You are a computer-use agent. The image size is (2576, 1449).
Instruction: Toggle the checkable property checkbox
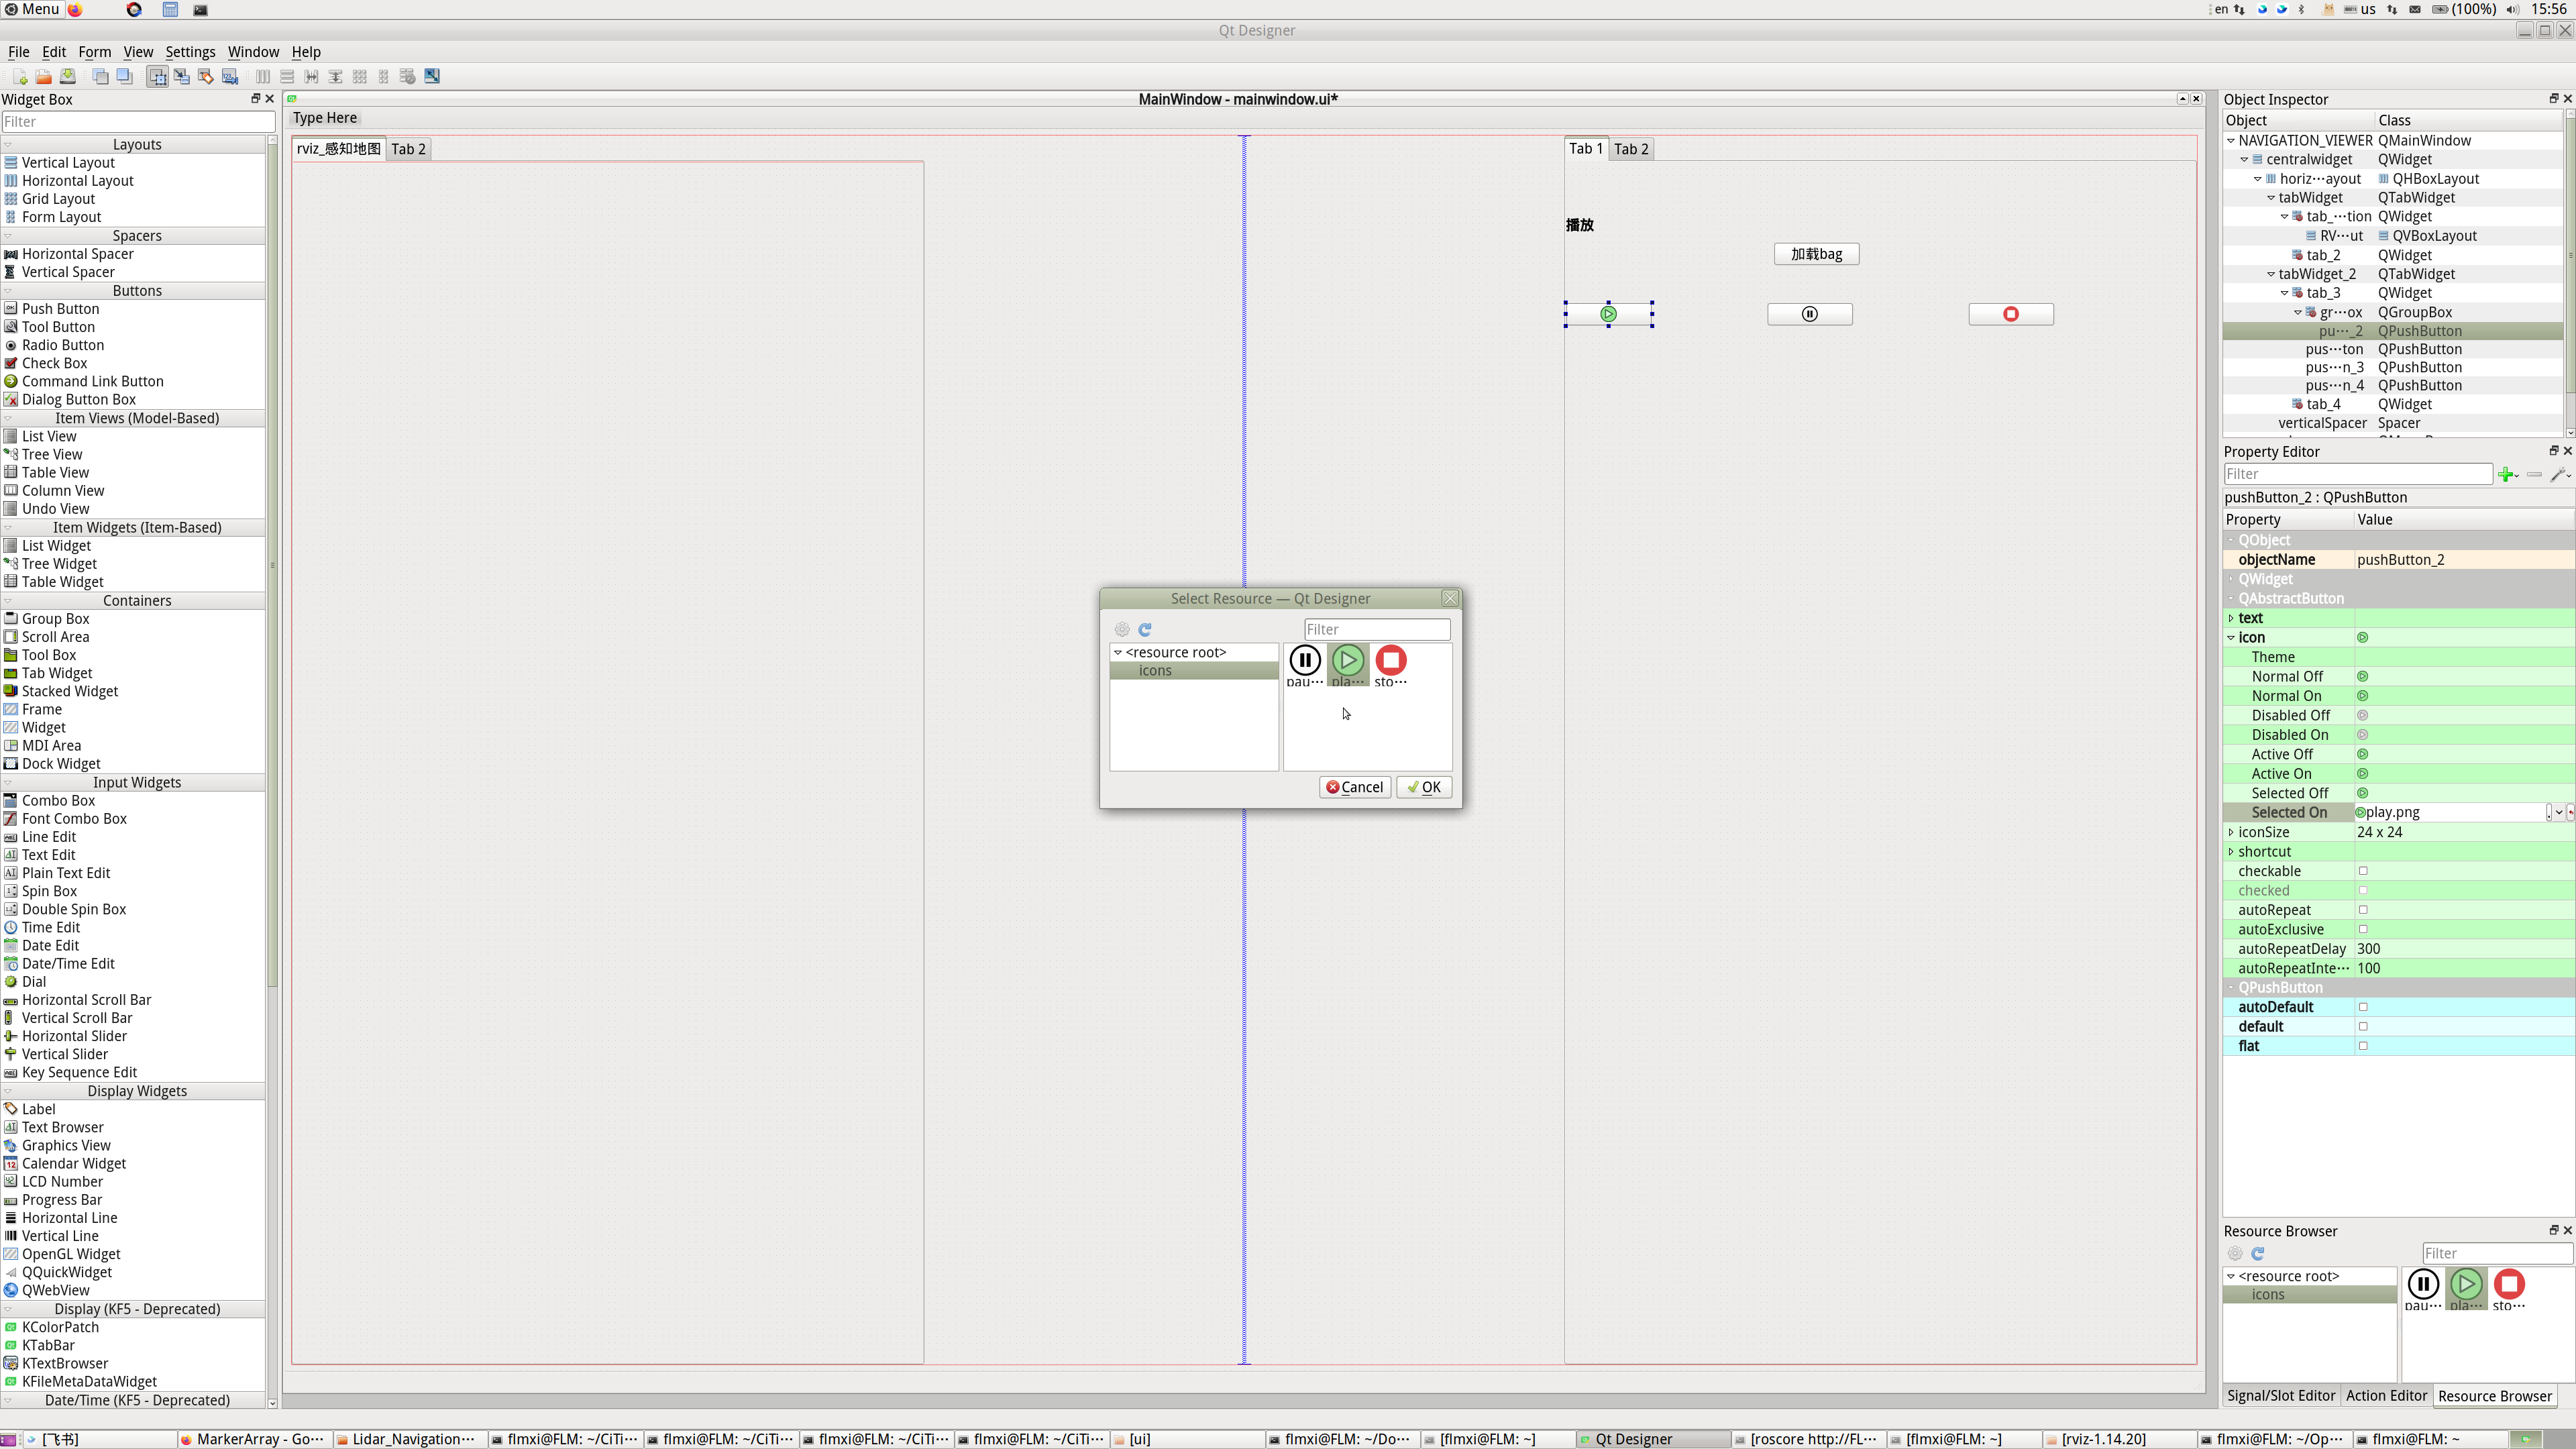click(2363, 871)
